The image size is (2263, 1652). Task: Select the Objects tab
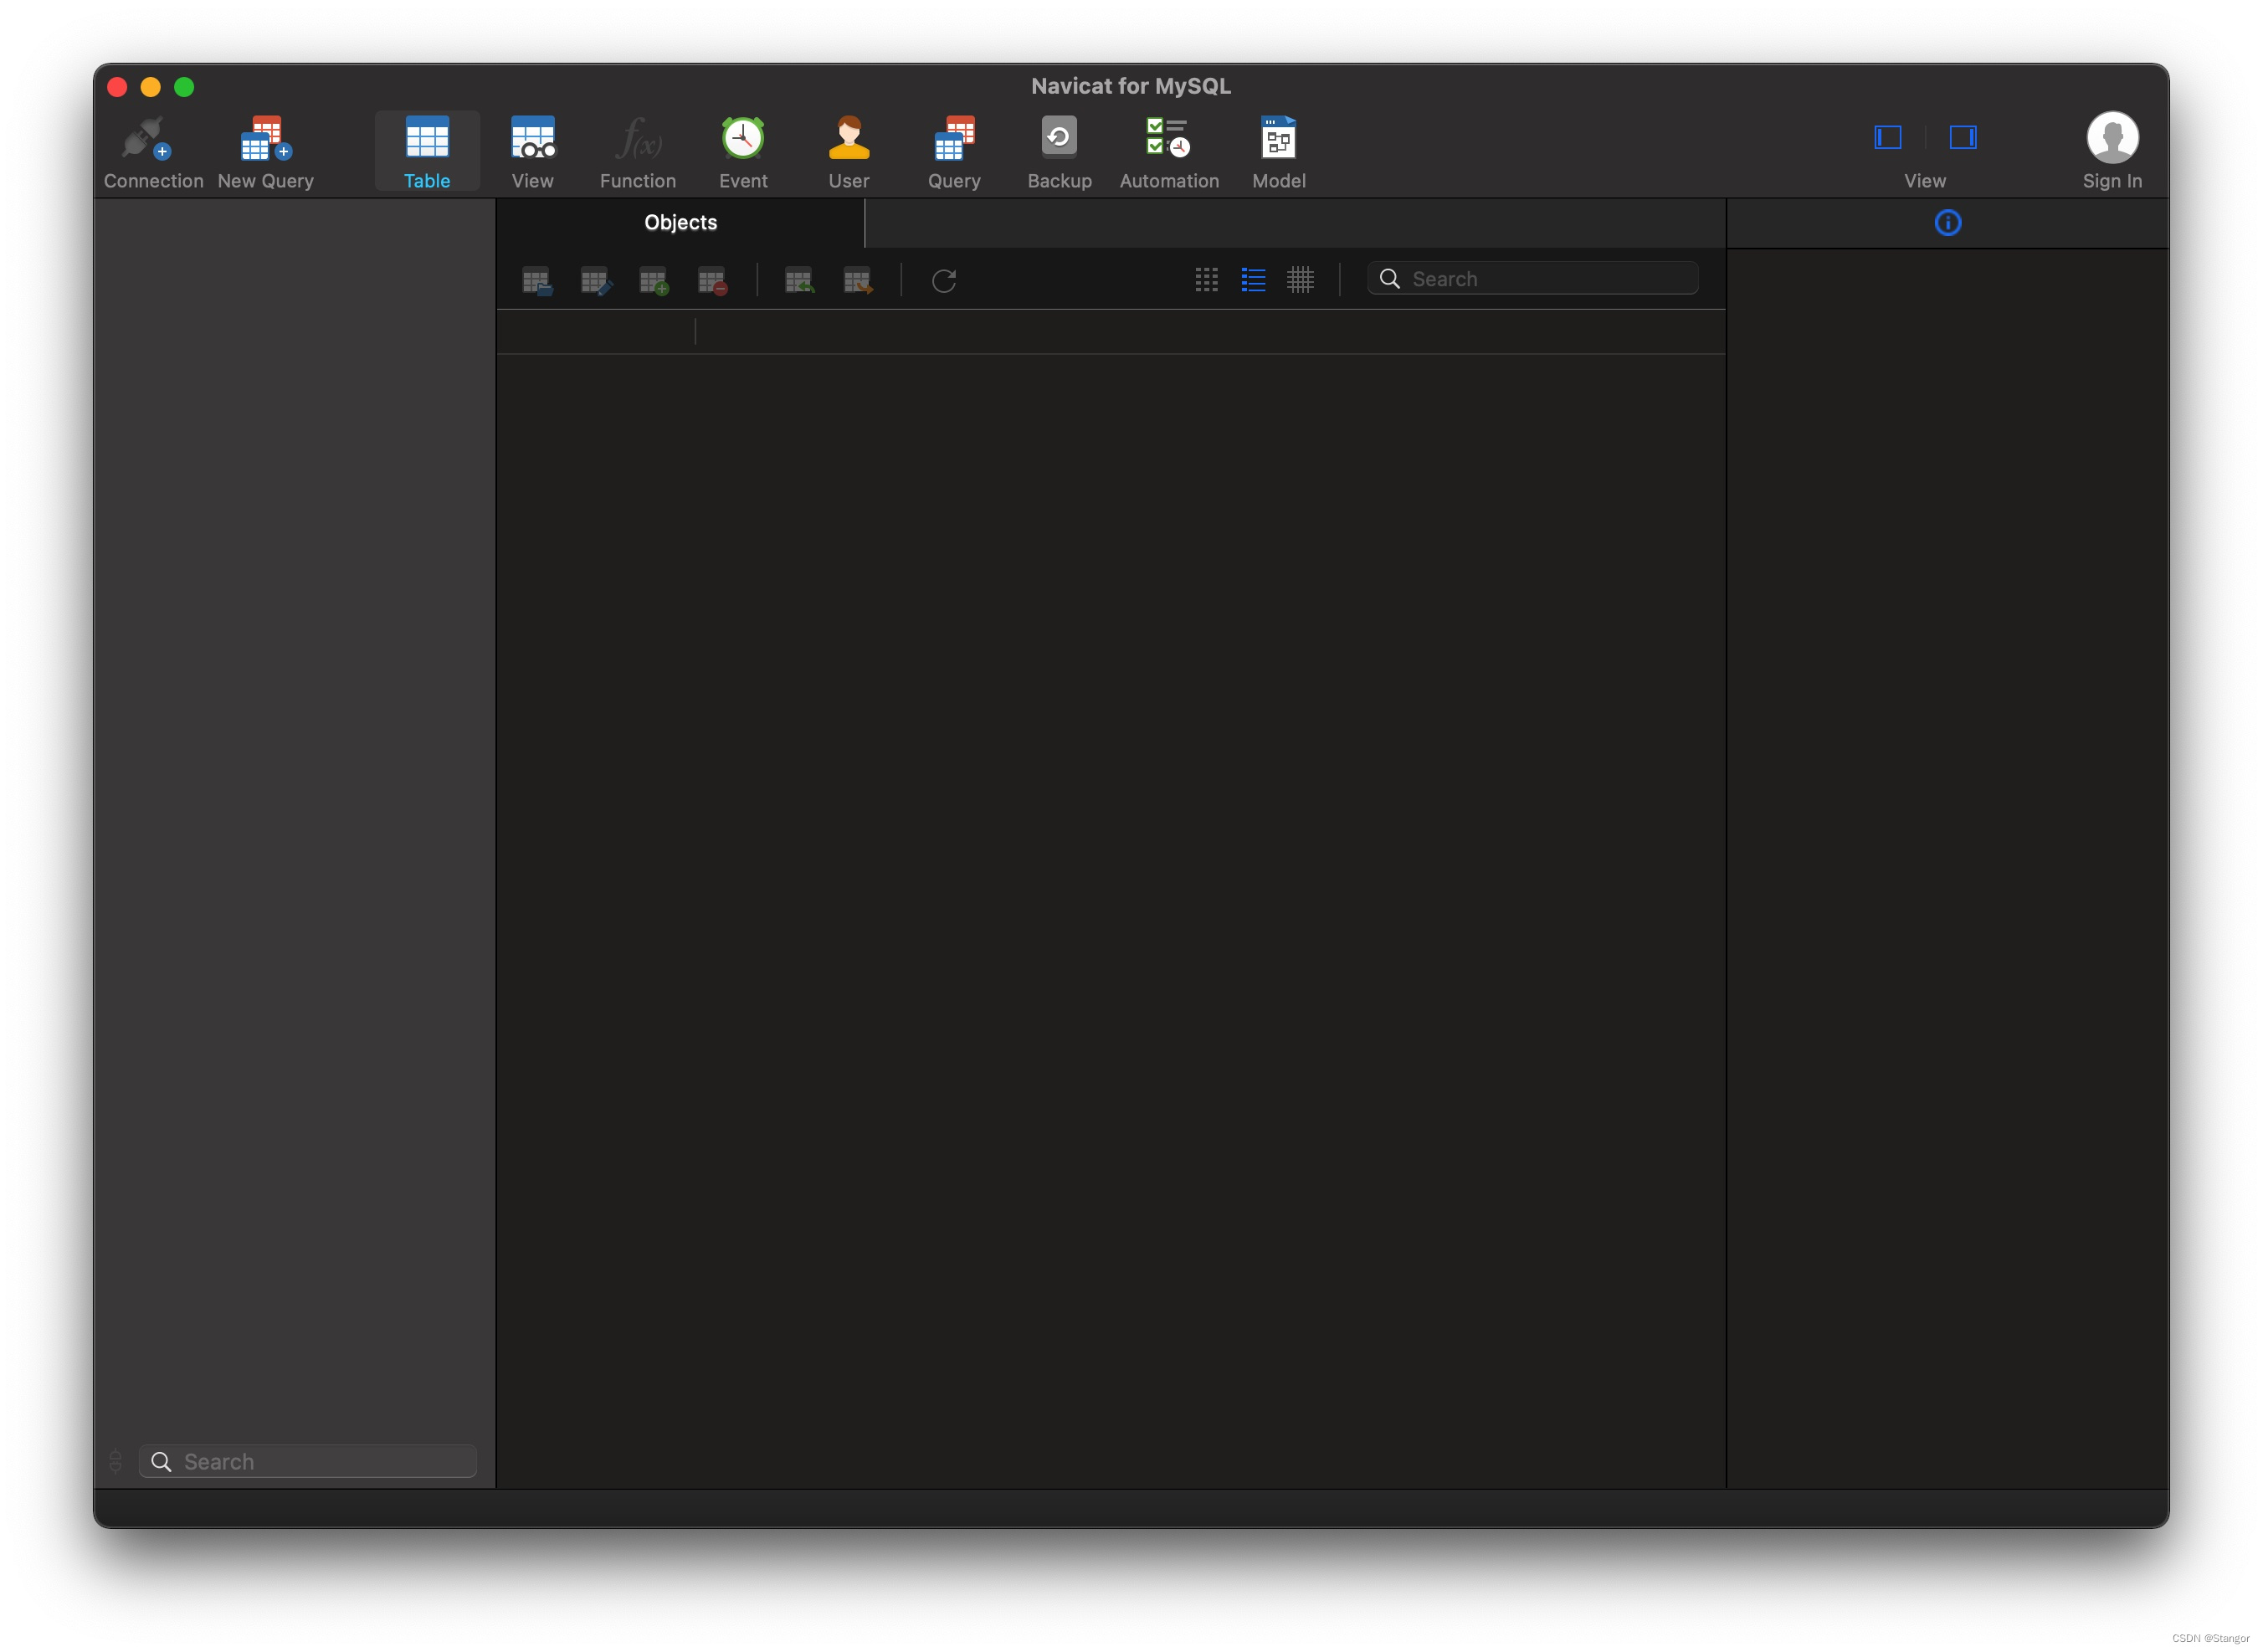[680, 223]
